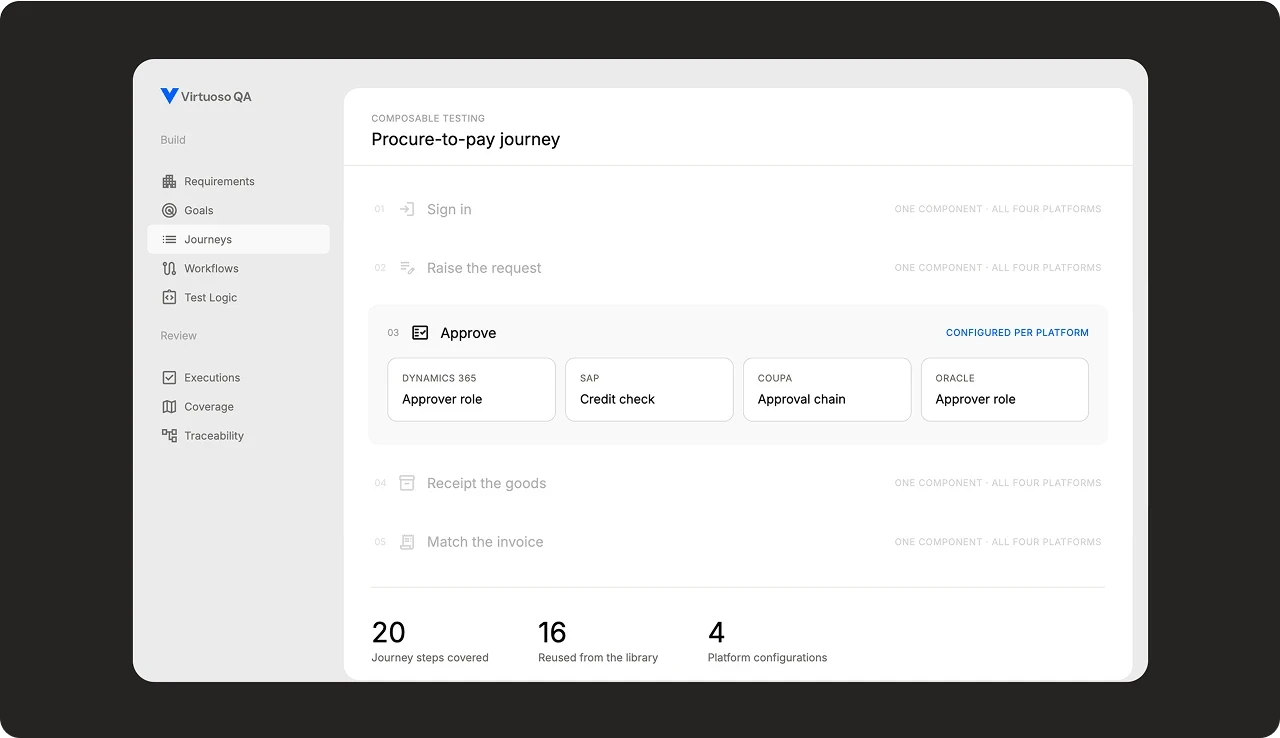Click the Match the invoice receipt icon
Screen dimensions: 1280x738
pos(407,542)
